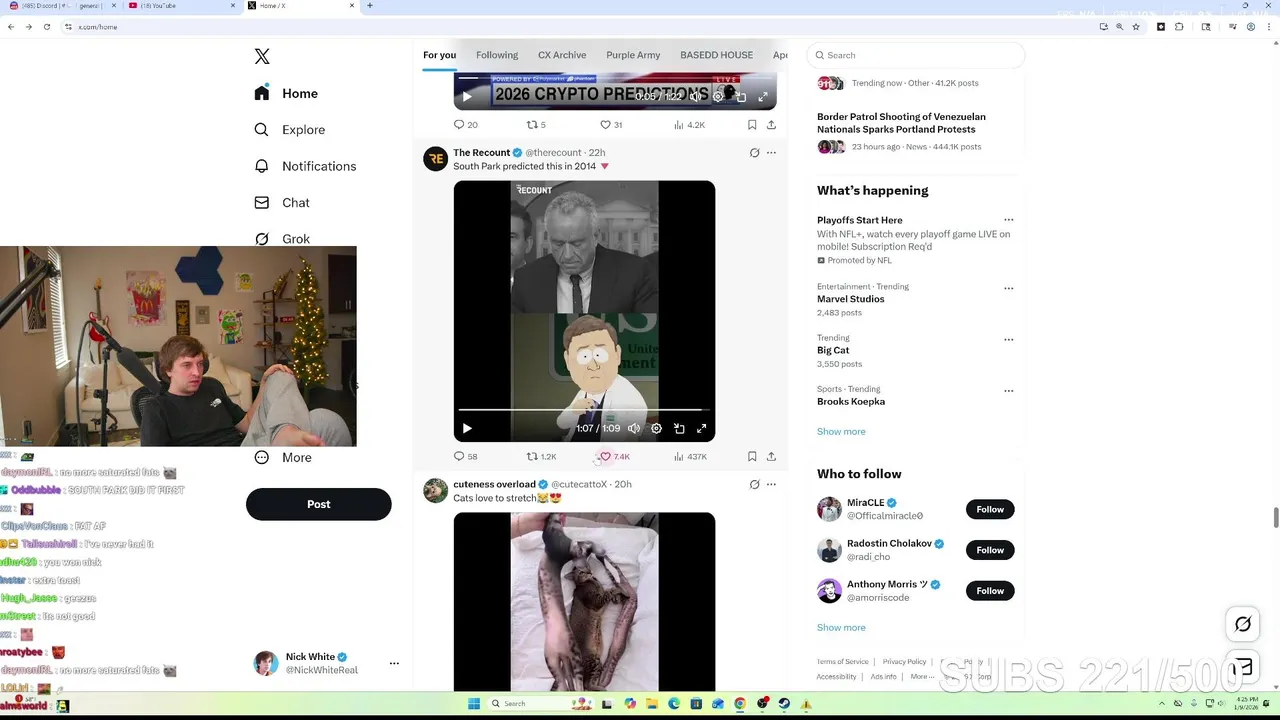Open options for Playoffs Start Here promotion
This screenshot has width=1280, height=720.
(x=1008, y=220)
